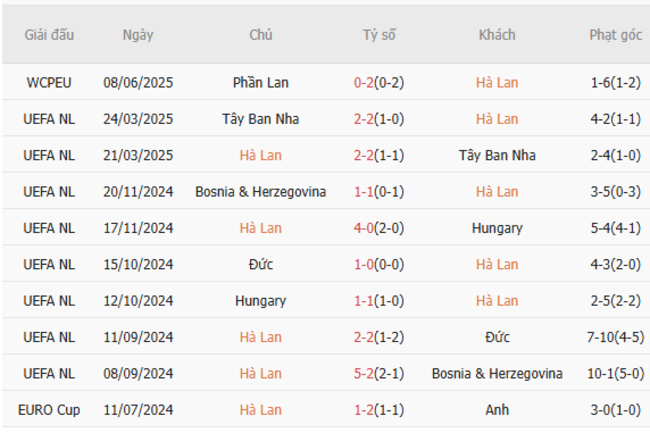The height and width of the screenshot is (433, 650).
Task: Click away team Anh
Action: click(x=497, y=410)
